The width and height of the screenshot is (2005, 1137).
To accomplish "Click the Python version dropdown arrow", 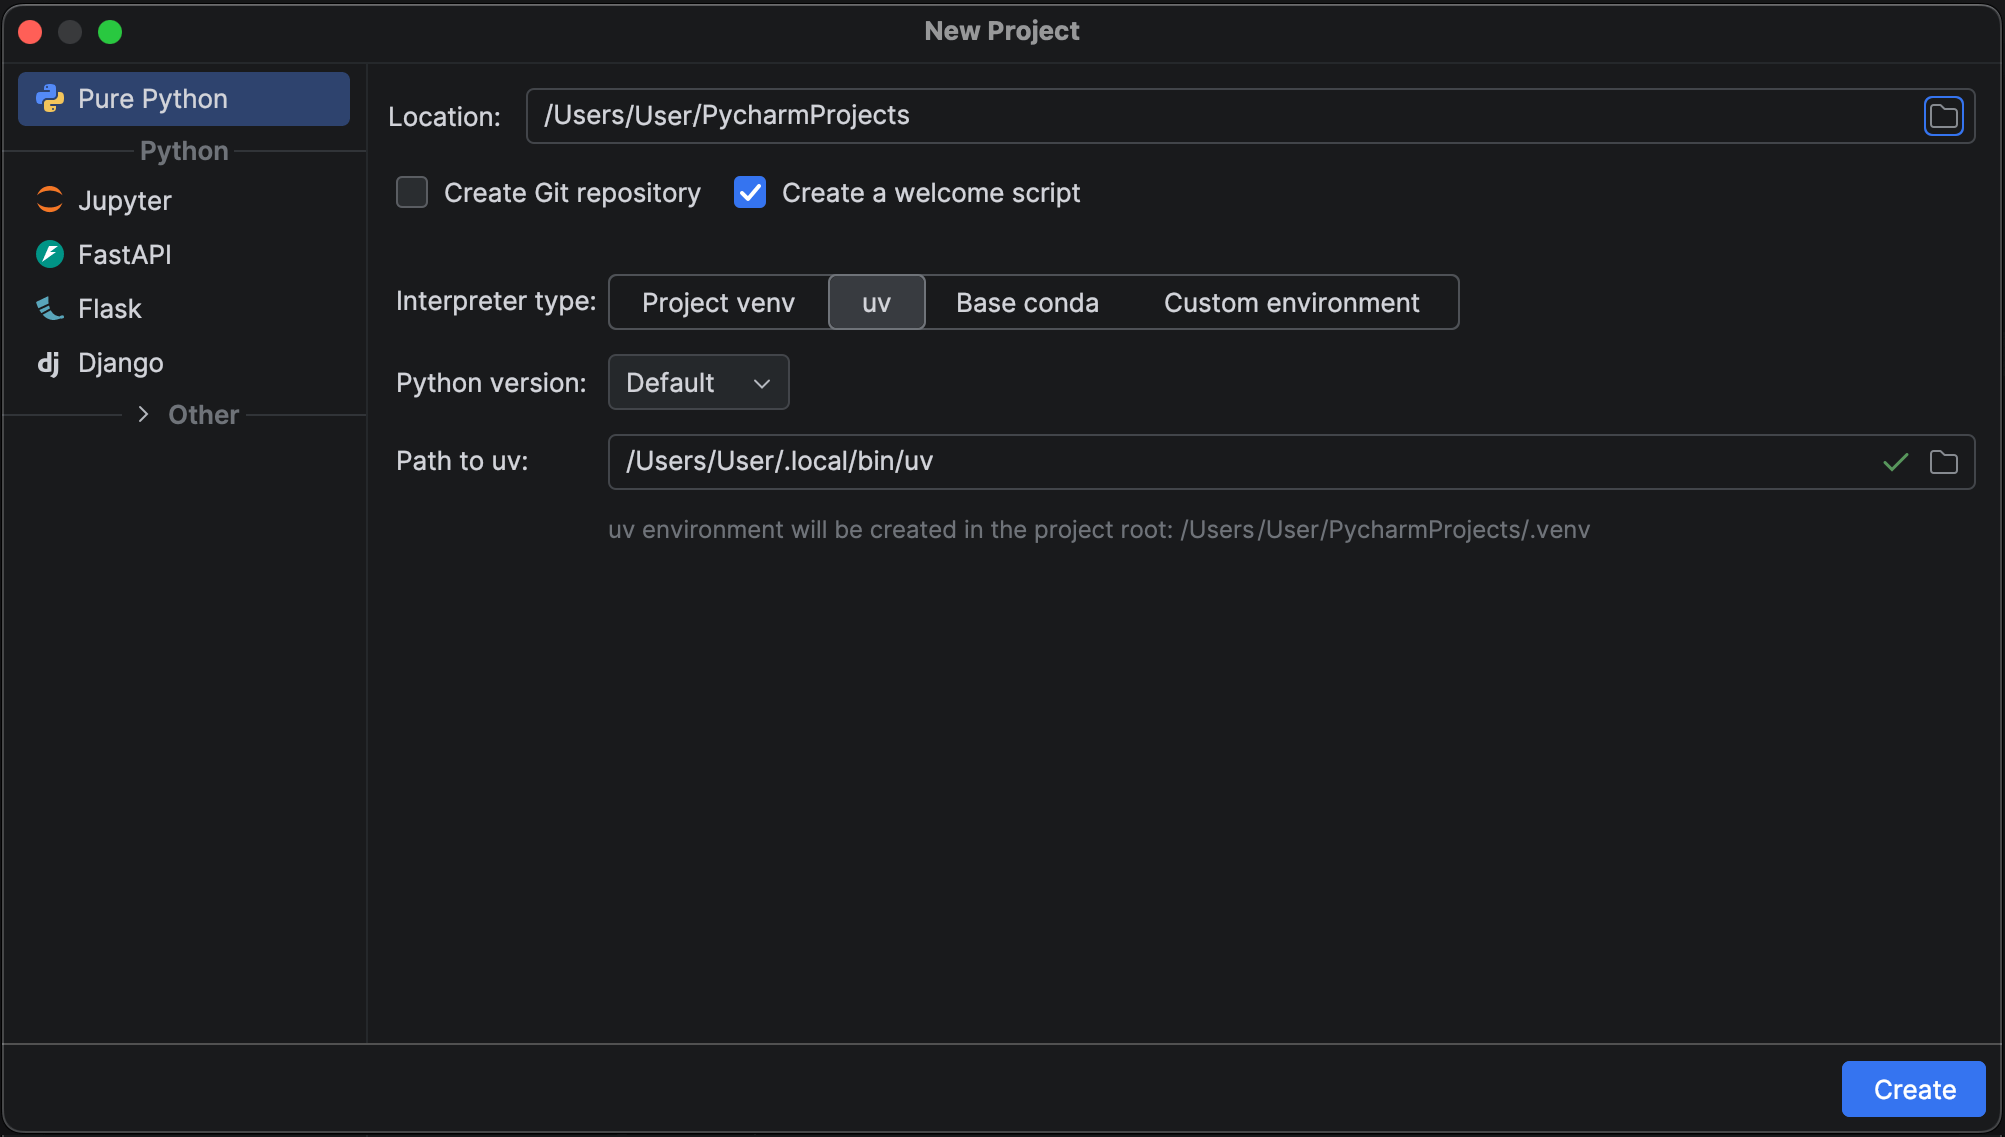I will pyautogui.click(x=762, y=384).
